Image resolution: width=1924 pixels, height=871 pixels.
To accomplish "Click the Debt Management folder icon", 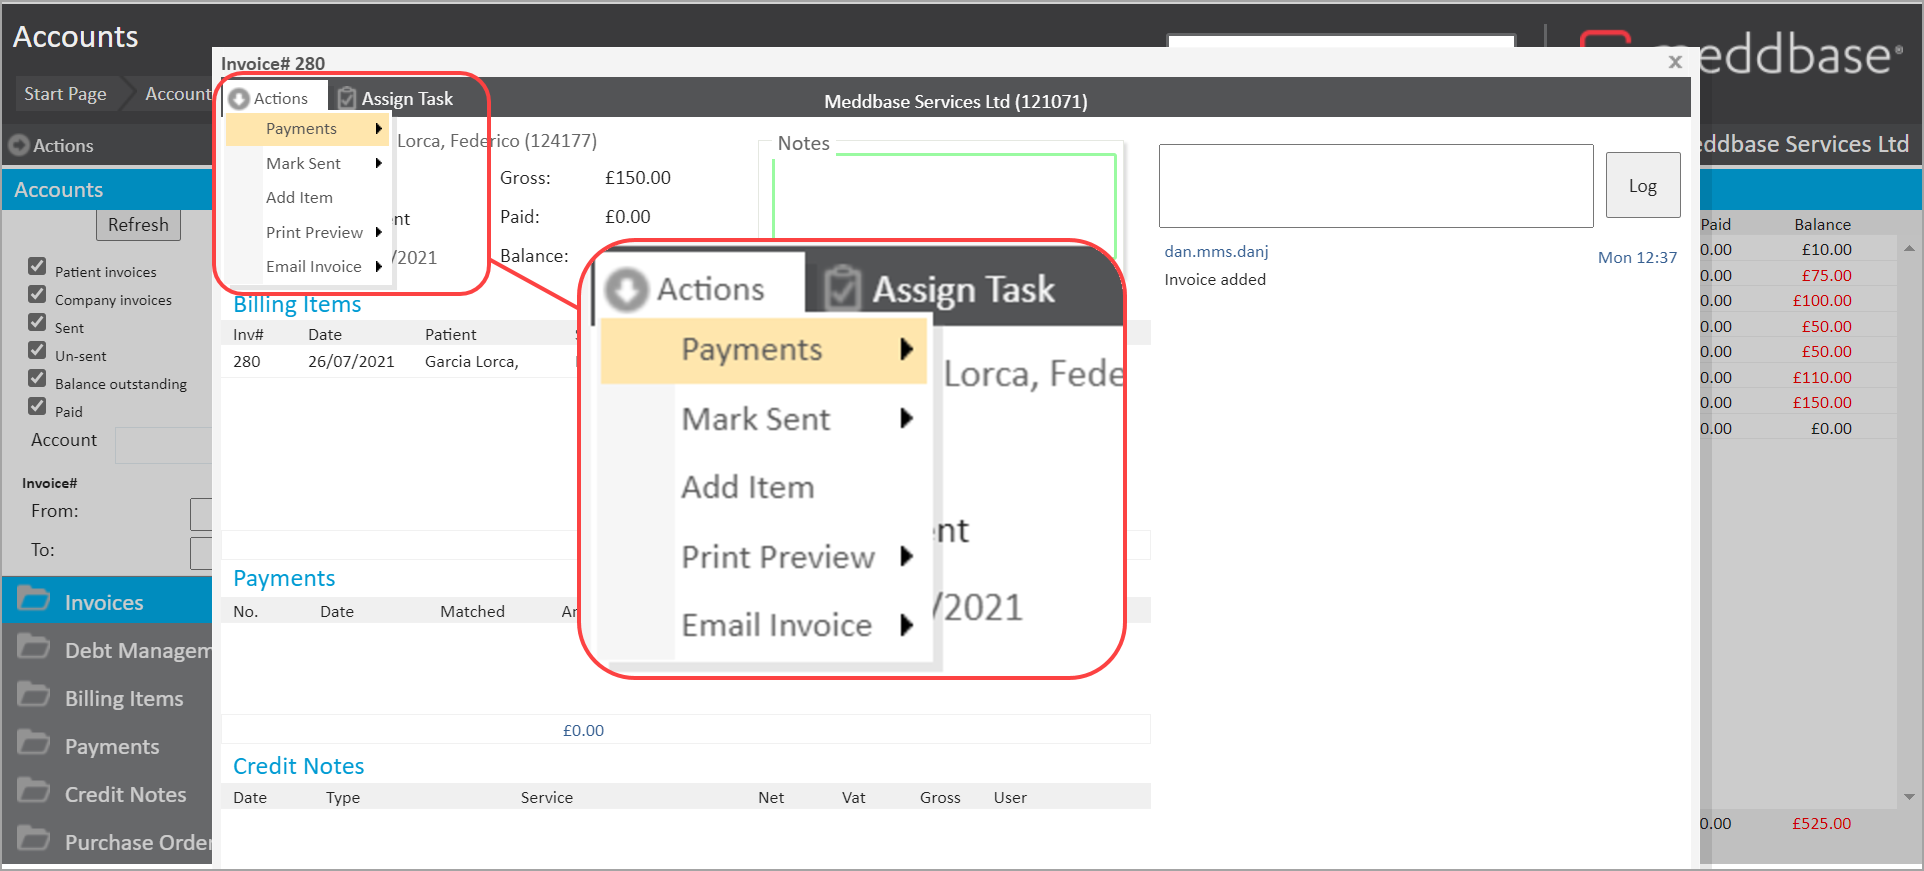I will coord(34,648).
